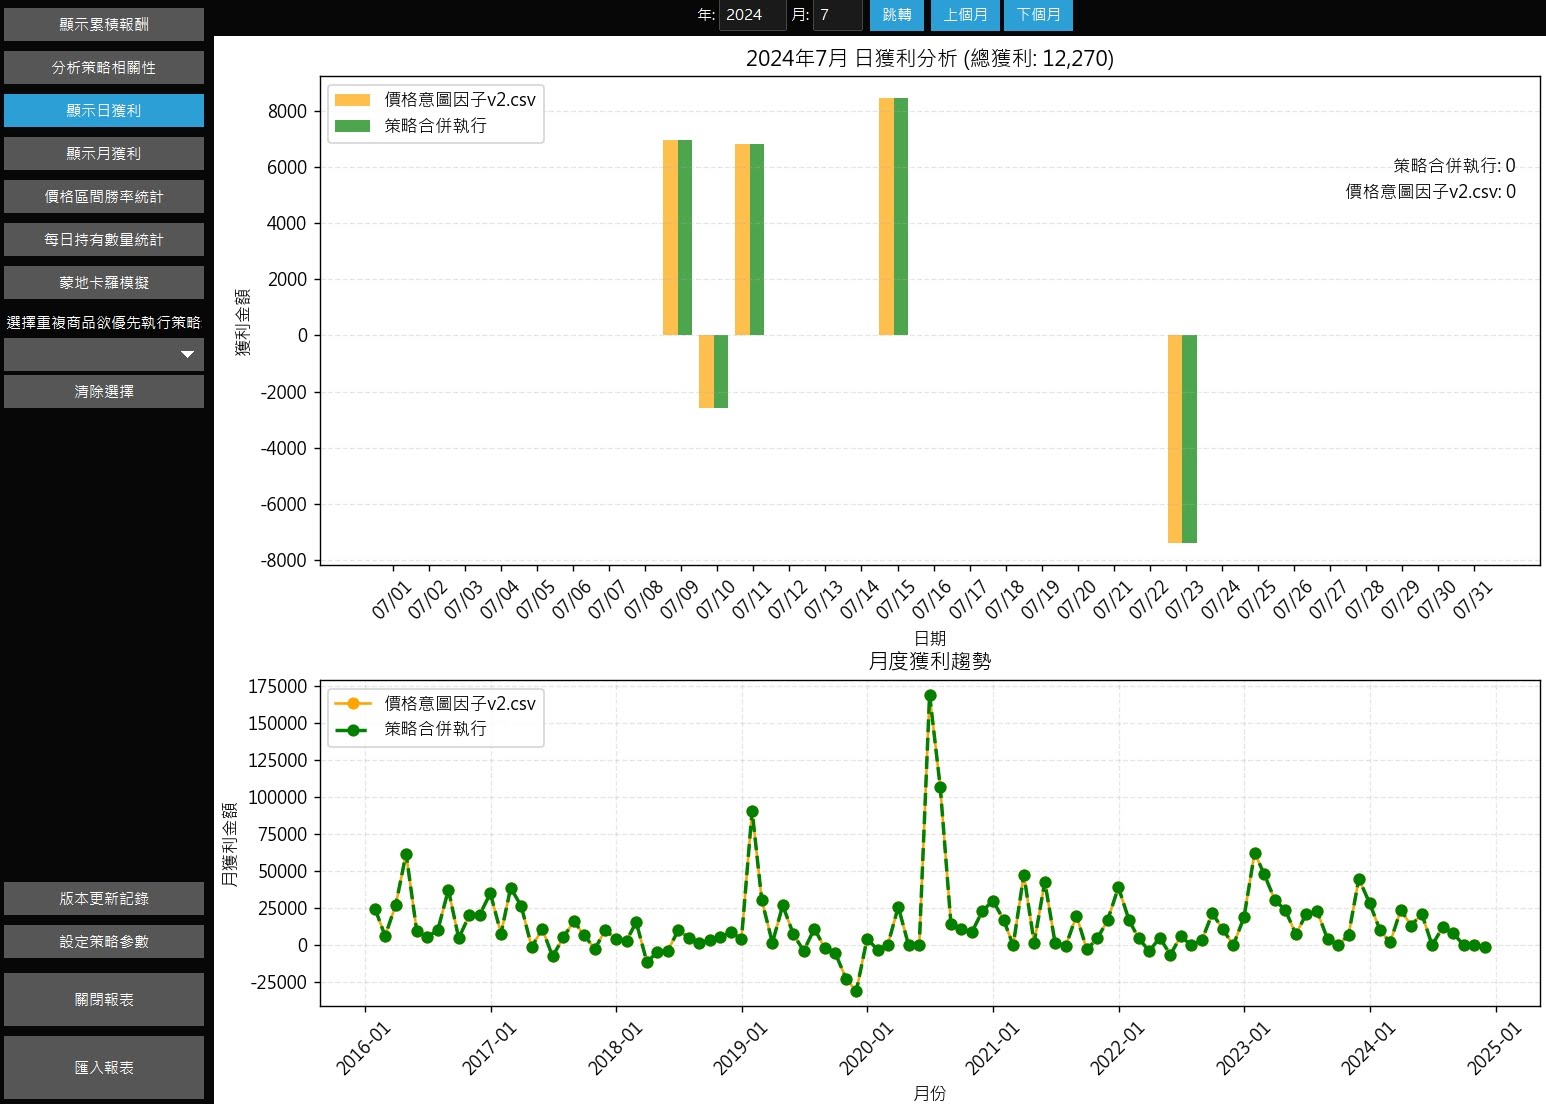Open 設定策略參數 settings
This screenshot has width=1546, height=1104.
[104, 942]
